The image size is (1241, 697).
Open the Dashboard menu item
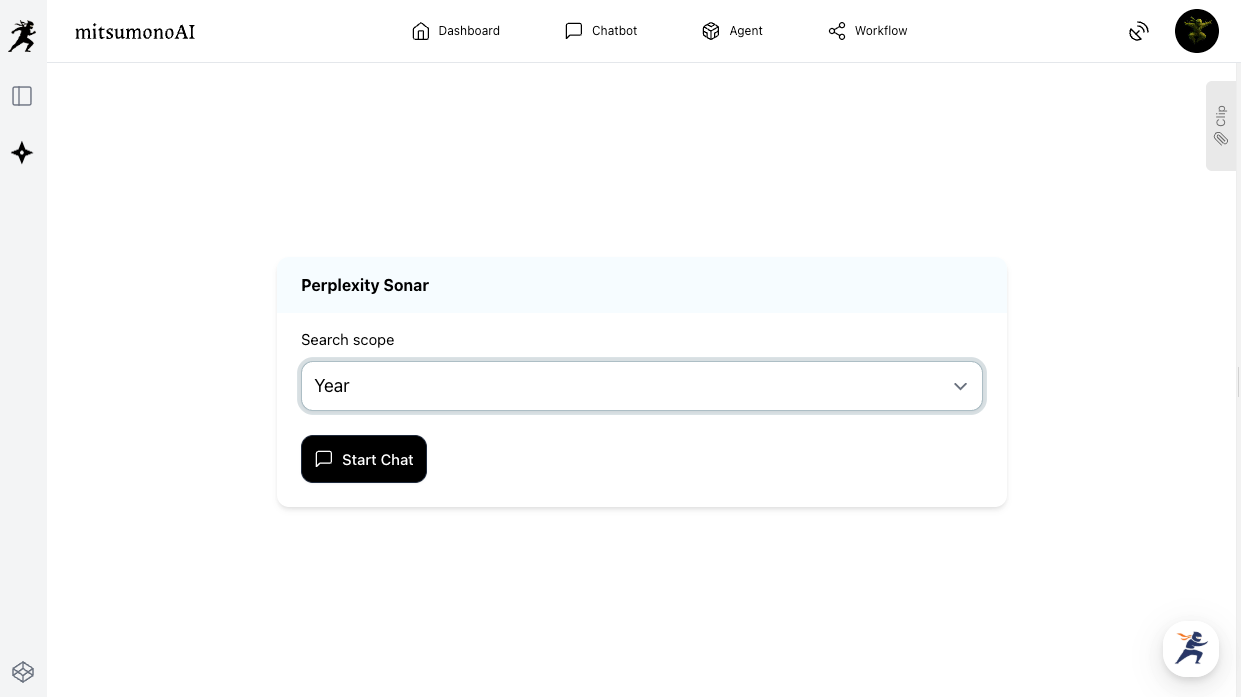pyautogui.click(x=469, y=31)
